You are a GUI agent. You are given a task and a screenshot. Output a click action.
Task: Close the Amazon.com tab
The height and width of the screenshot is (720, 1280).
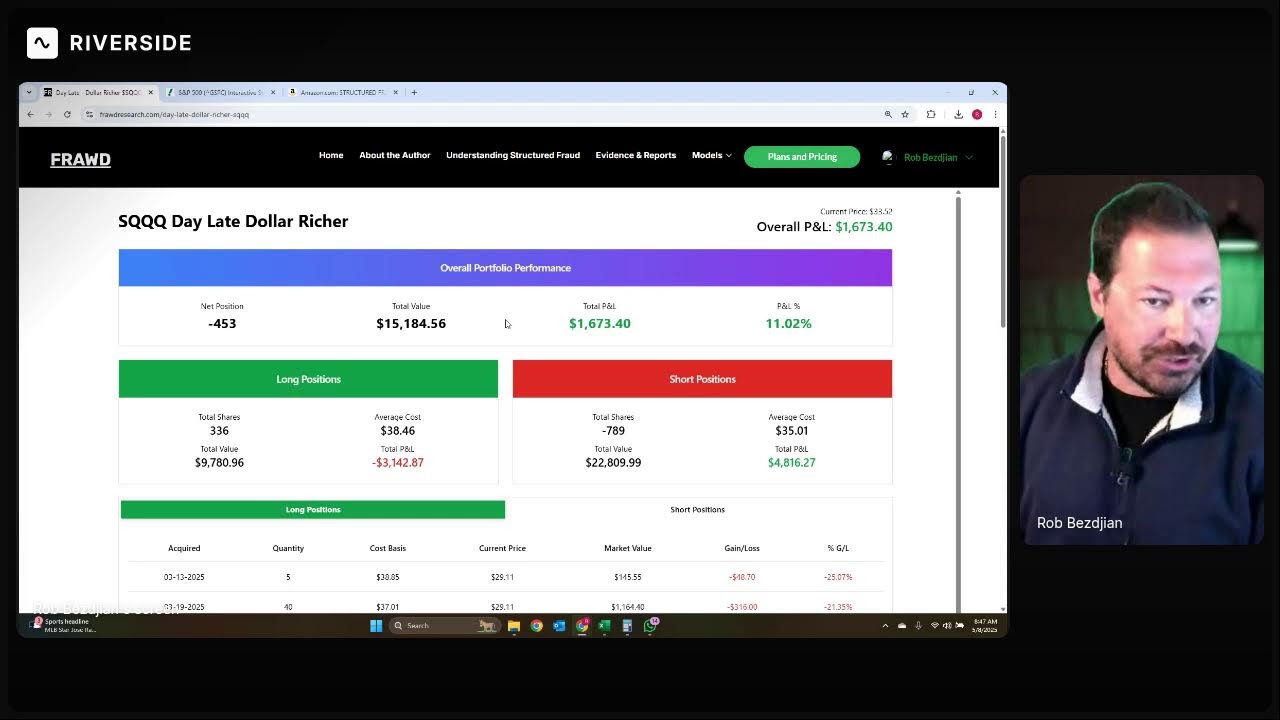pyautogui.click(x=396, y=92)
